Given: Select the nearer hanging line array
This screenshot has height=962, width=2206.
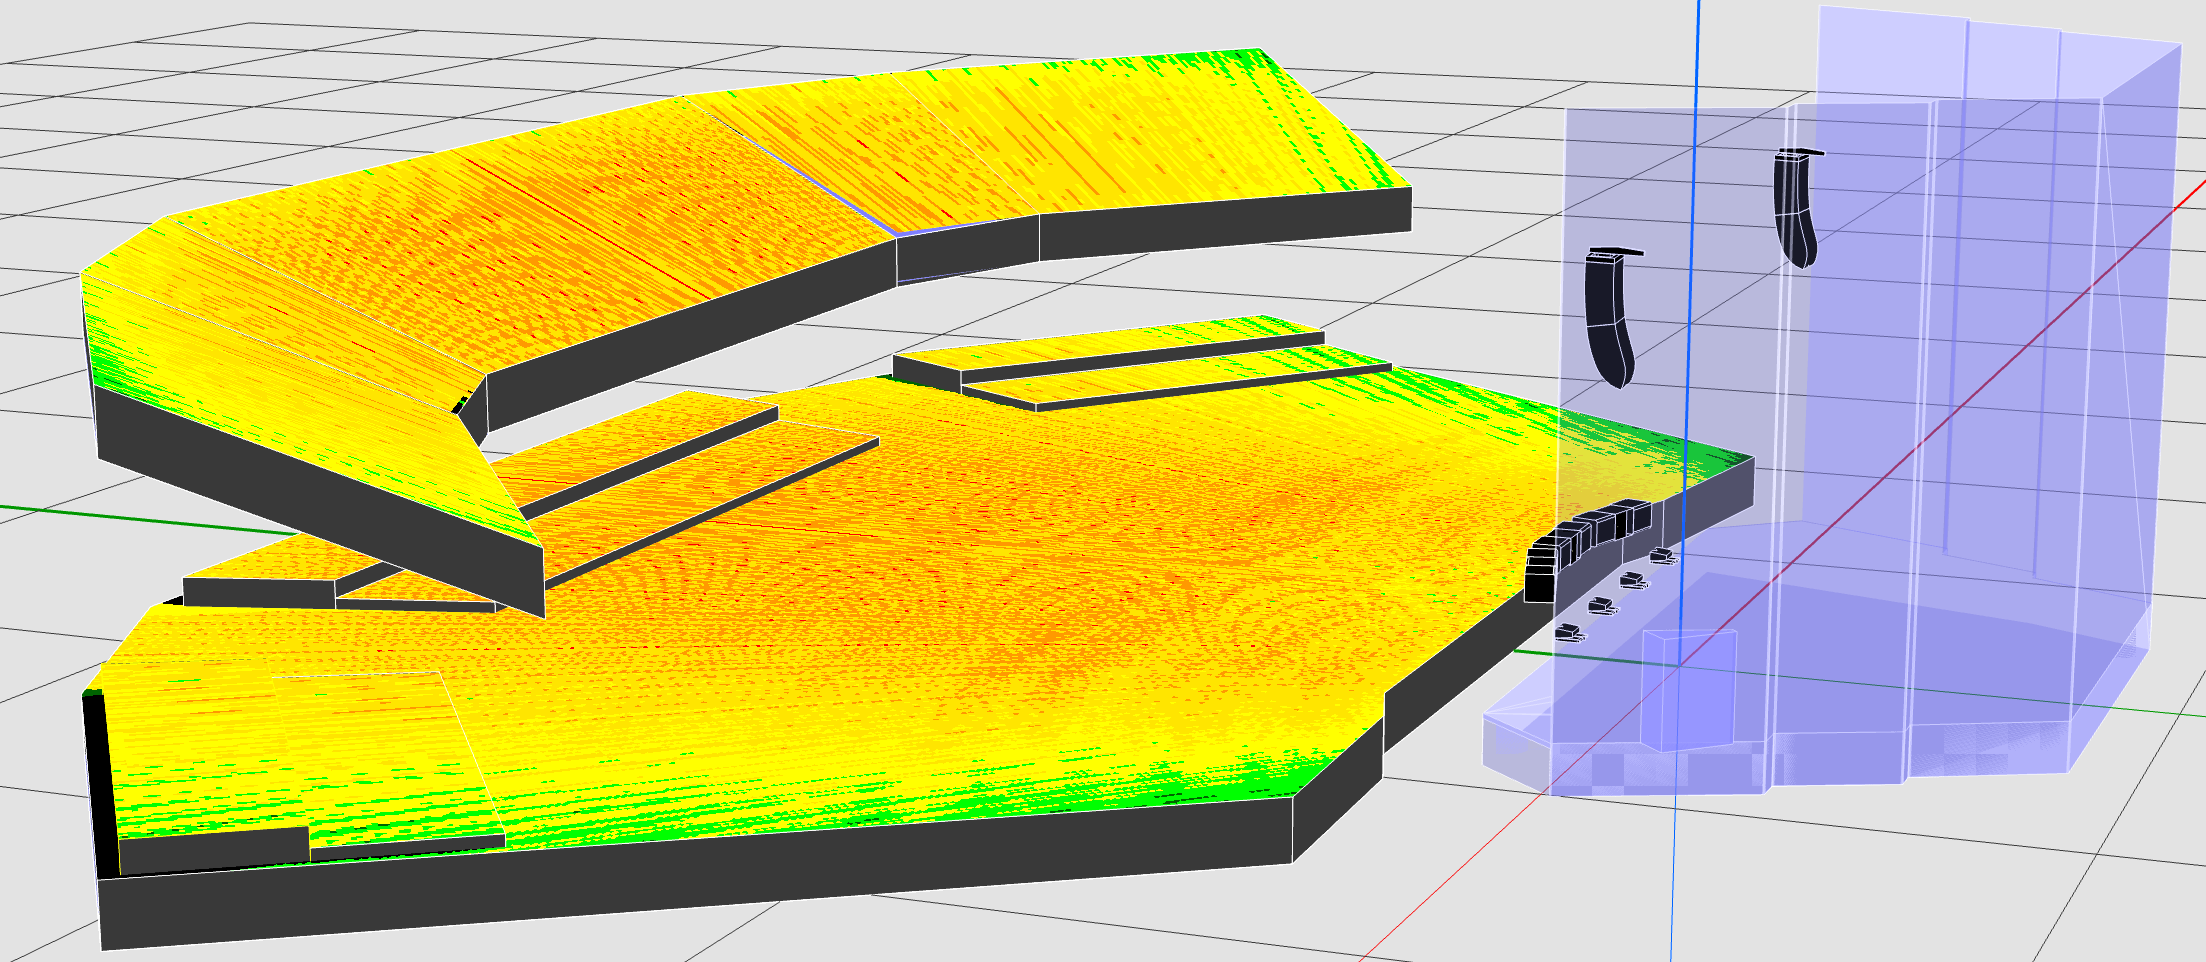Looking at the screenshot, I should (1608, 320).
